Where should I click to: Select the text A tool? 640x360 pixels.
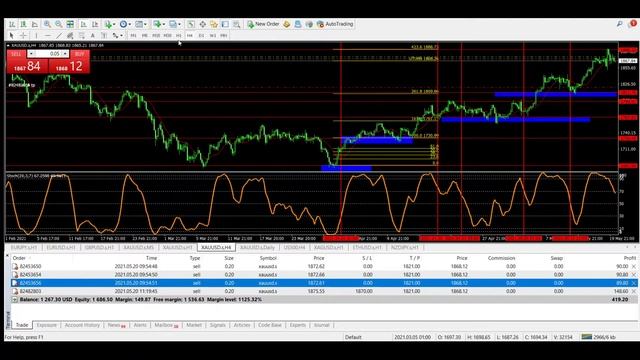point(93,36)
